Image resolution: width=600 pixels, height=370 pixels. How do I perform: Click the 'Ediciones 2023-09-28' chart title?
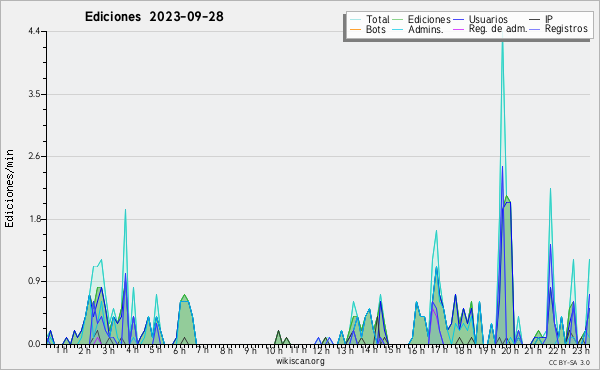tap(154, 17)
